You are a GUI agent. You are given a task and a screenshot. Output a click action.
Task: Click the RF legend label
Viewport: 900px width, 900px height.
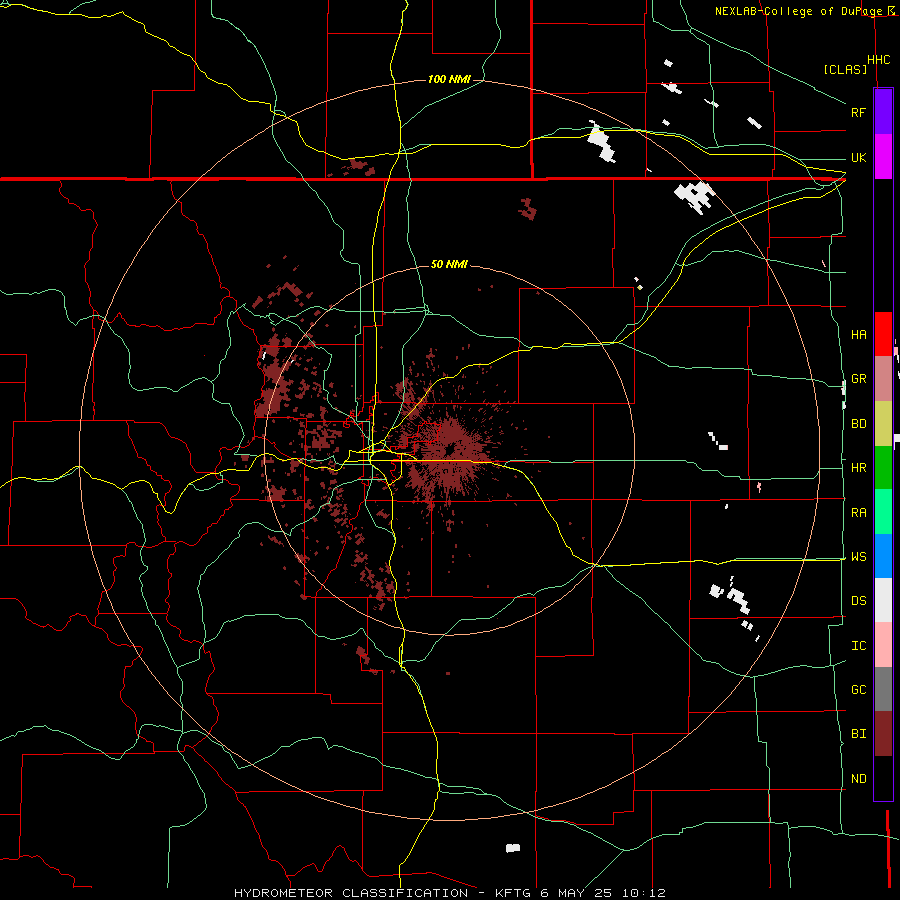858,112
